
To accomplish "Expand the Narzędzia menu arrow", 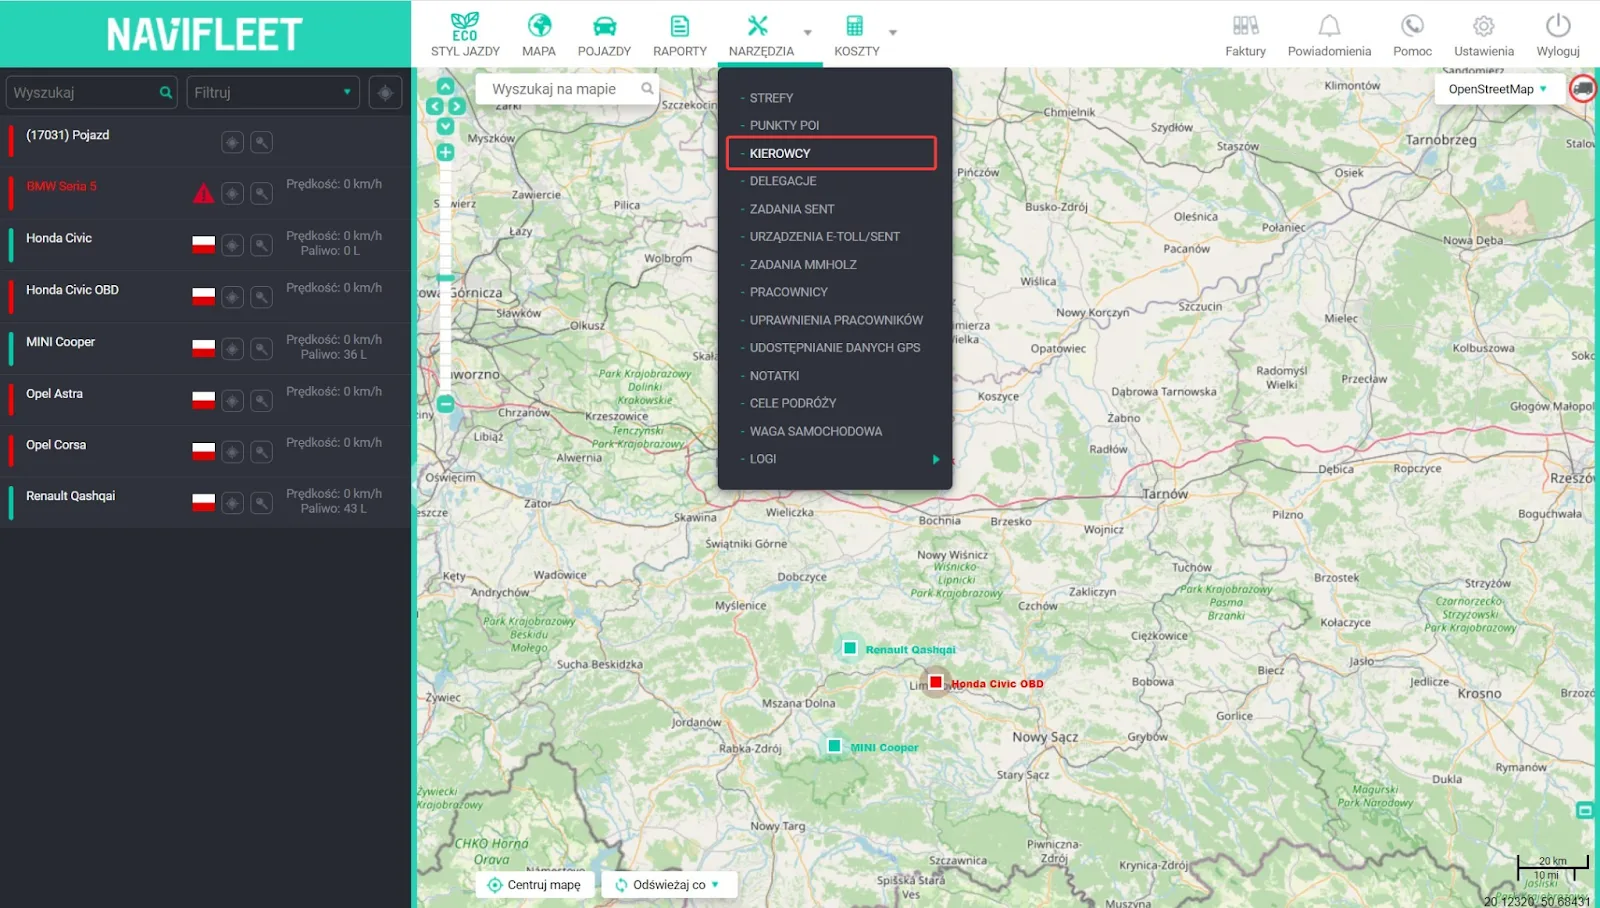I will 808,32.
